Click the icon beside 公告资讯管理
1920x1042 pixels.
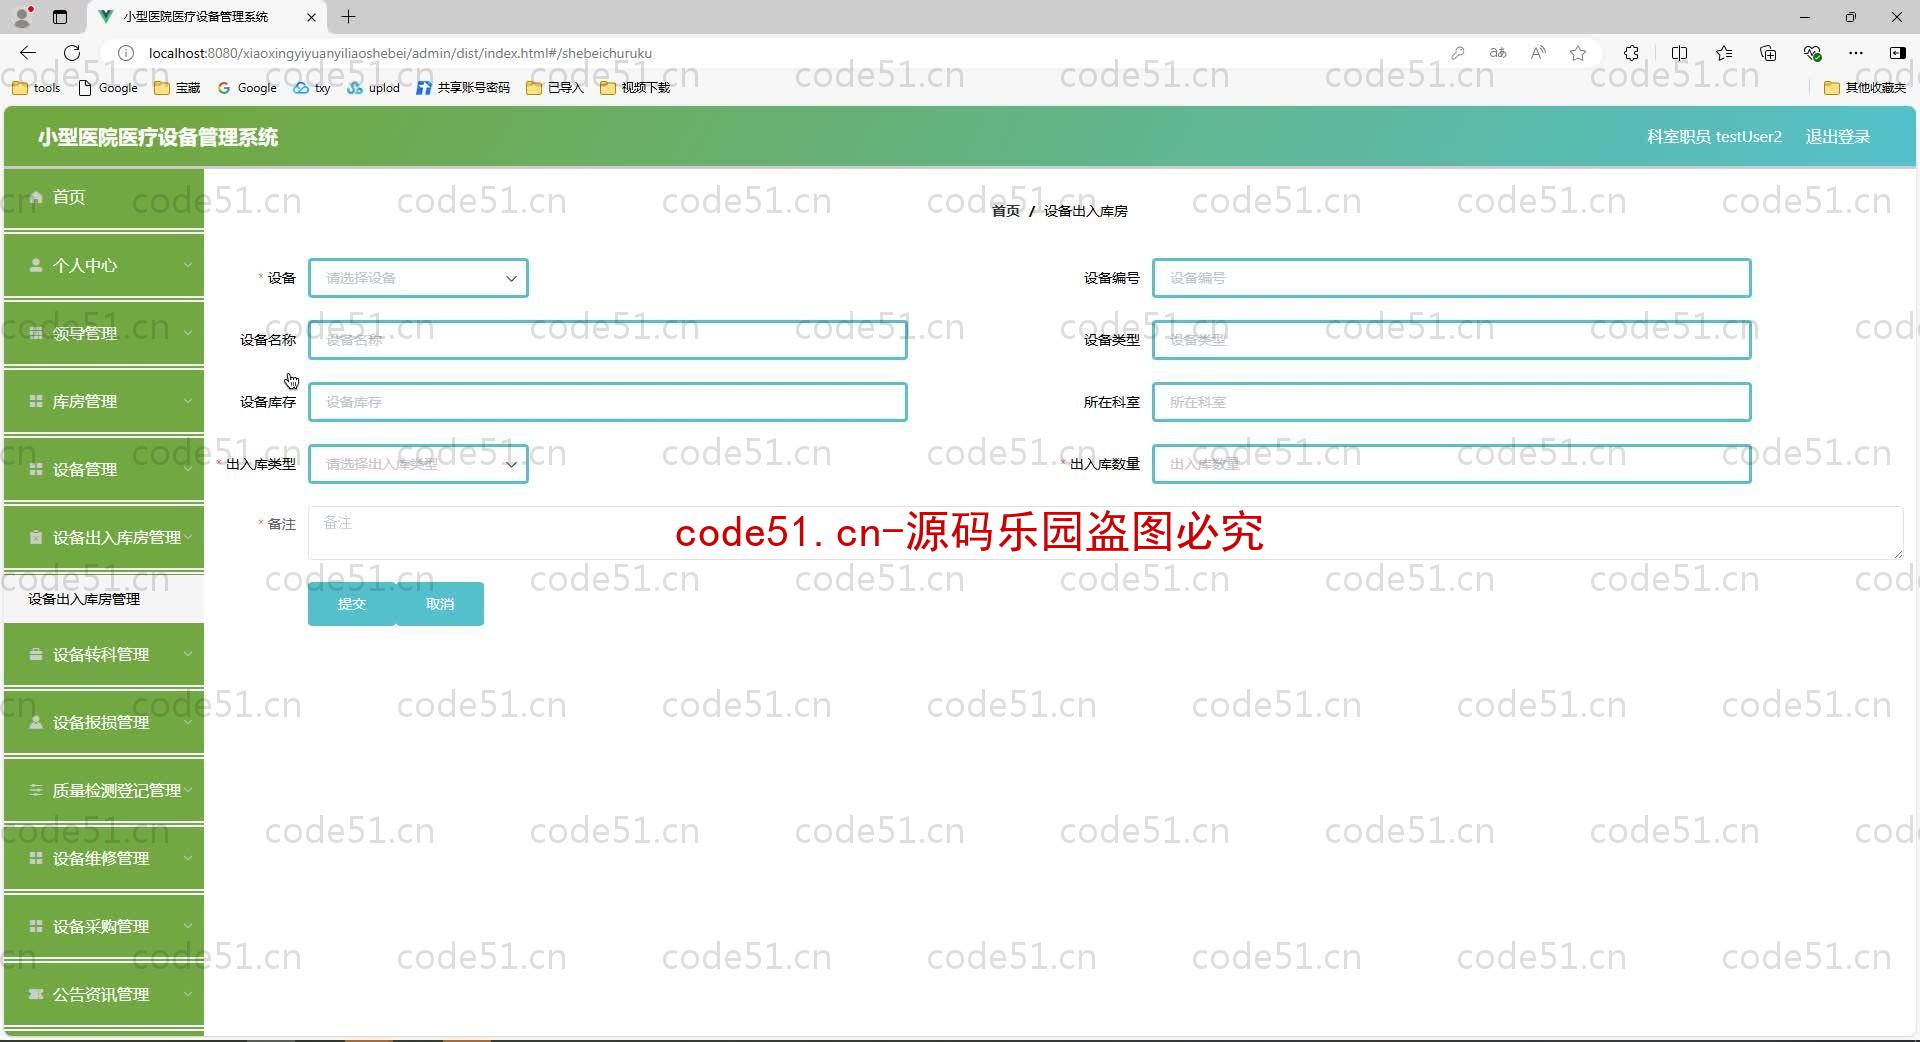(36, 994)
